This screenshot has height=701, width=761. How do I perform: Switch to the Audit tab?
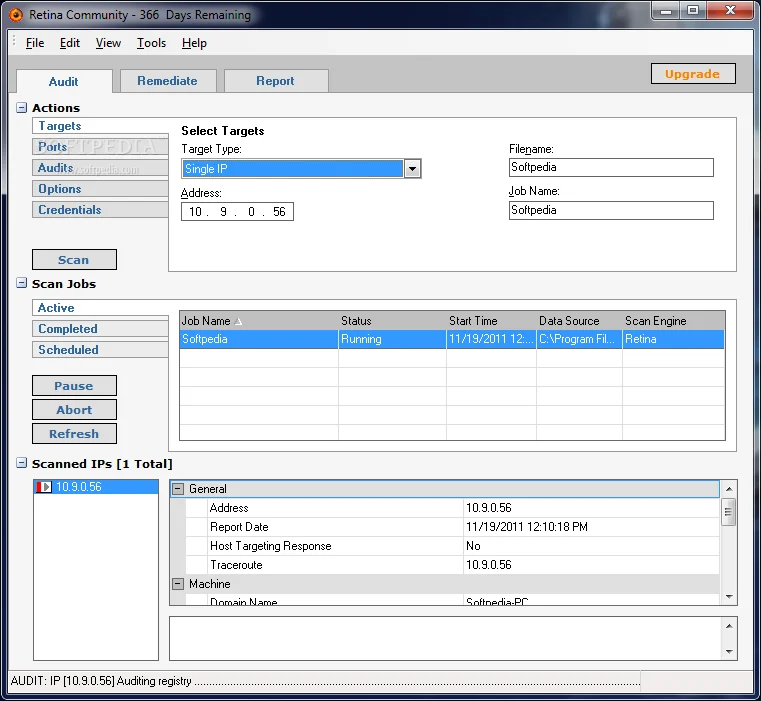point(64,82)
